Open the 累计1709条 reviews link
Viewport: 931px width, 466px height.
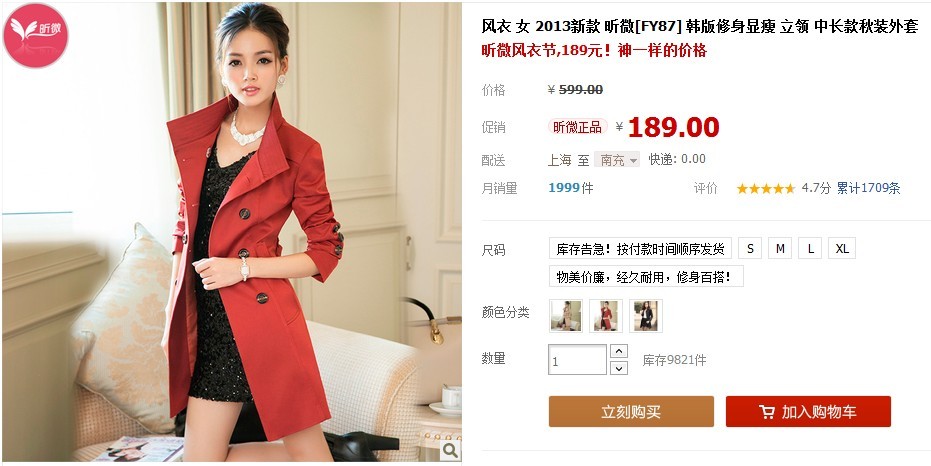(x=869, y=189)
